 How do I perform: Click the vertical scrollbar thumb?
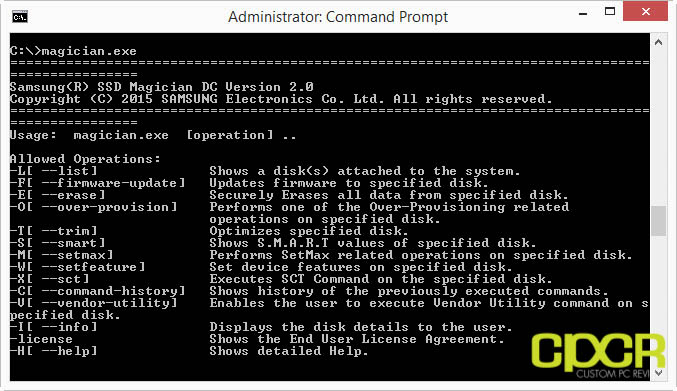[x=658, y=221]
